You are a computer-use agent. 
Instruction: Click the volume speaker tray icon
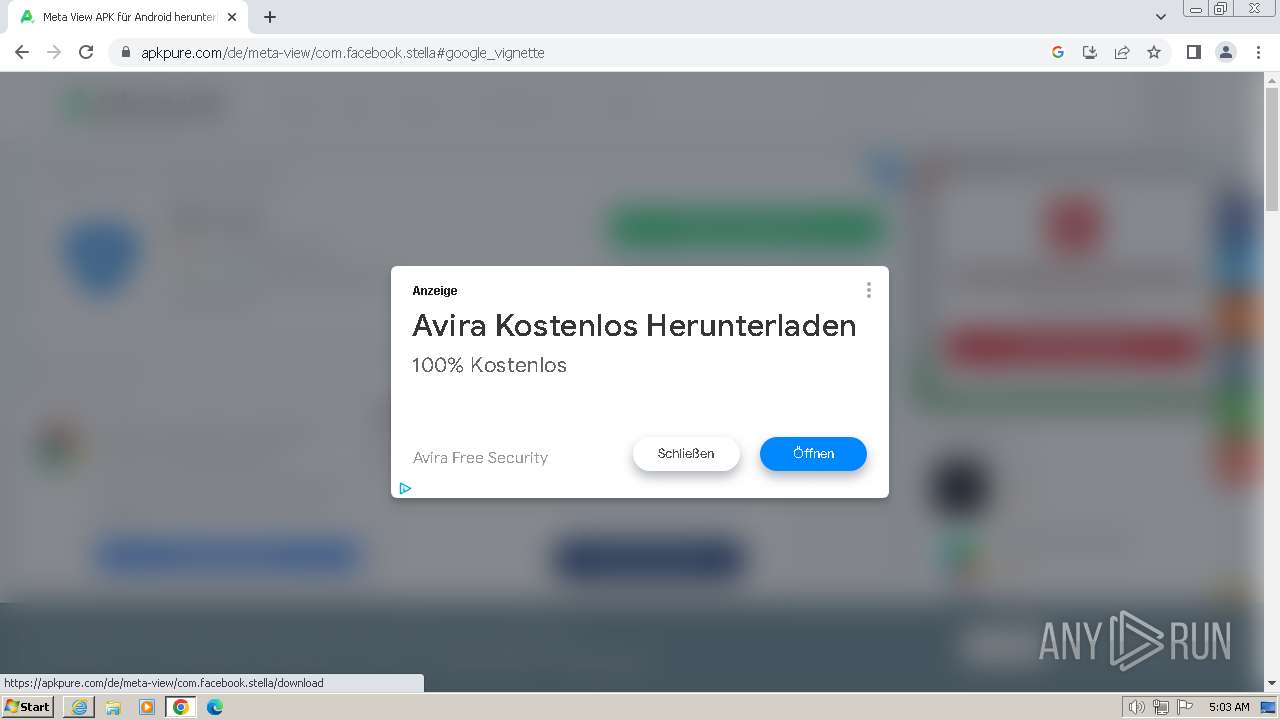[x=1137, y=707]
